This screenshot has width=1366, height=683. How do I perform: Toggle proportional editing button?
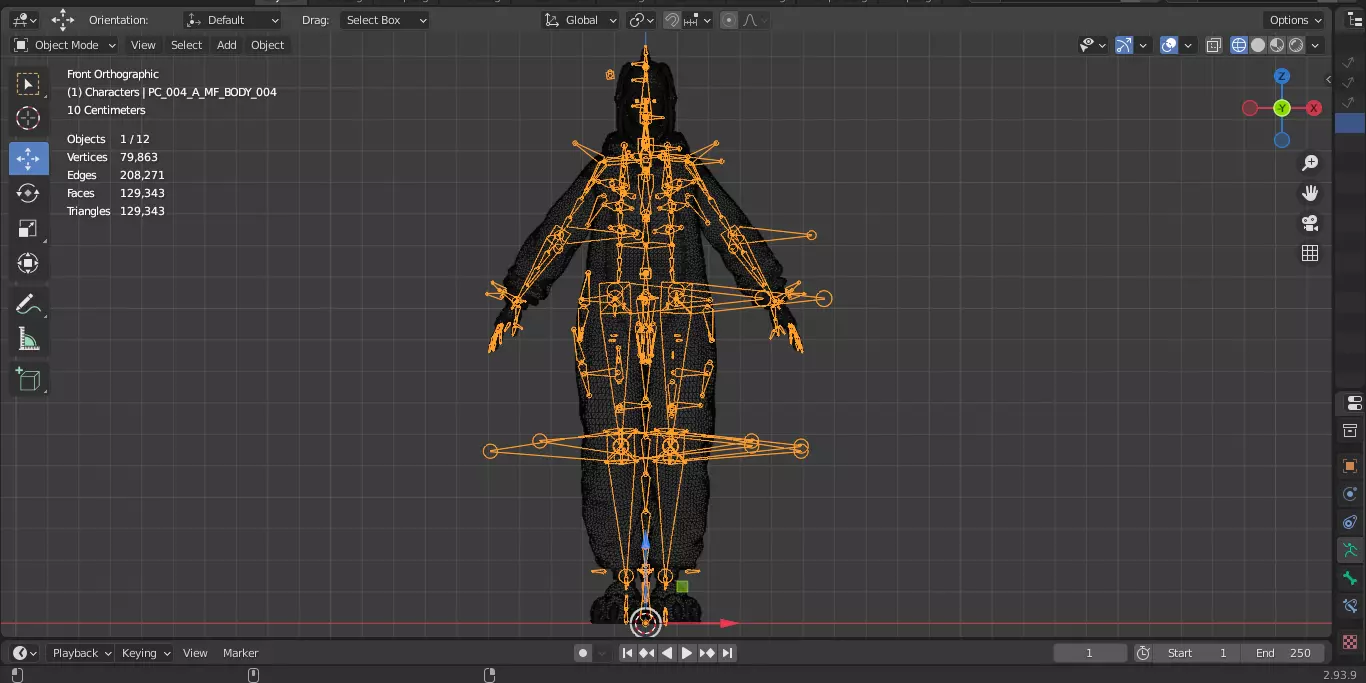pos(729,20)
